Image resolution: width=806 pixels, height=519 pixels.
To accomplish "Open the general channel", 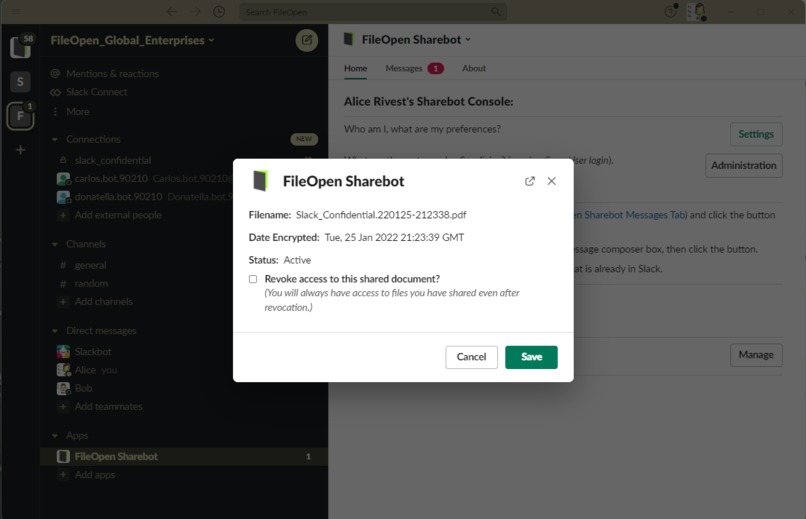I will coord(90,265).
